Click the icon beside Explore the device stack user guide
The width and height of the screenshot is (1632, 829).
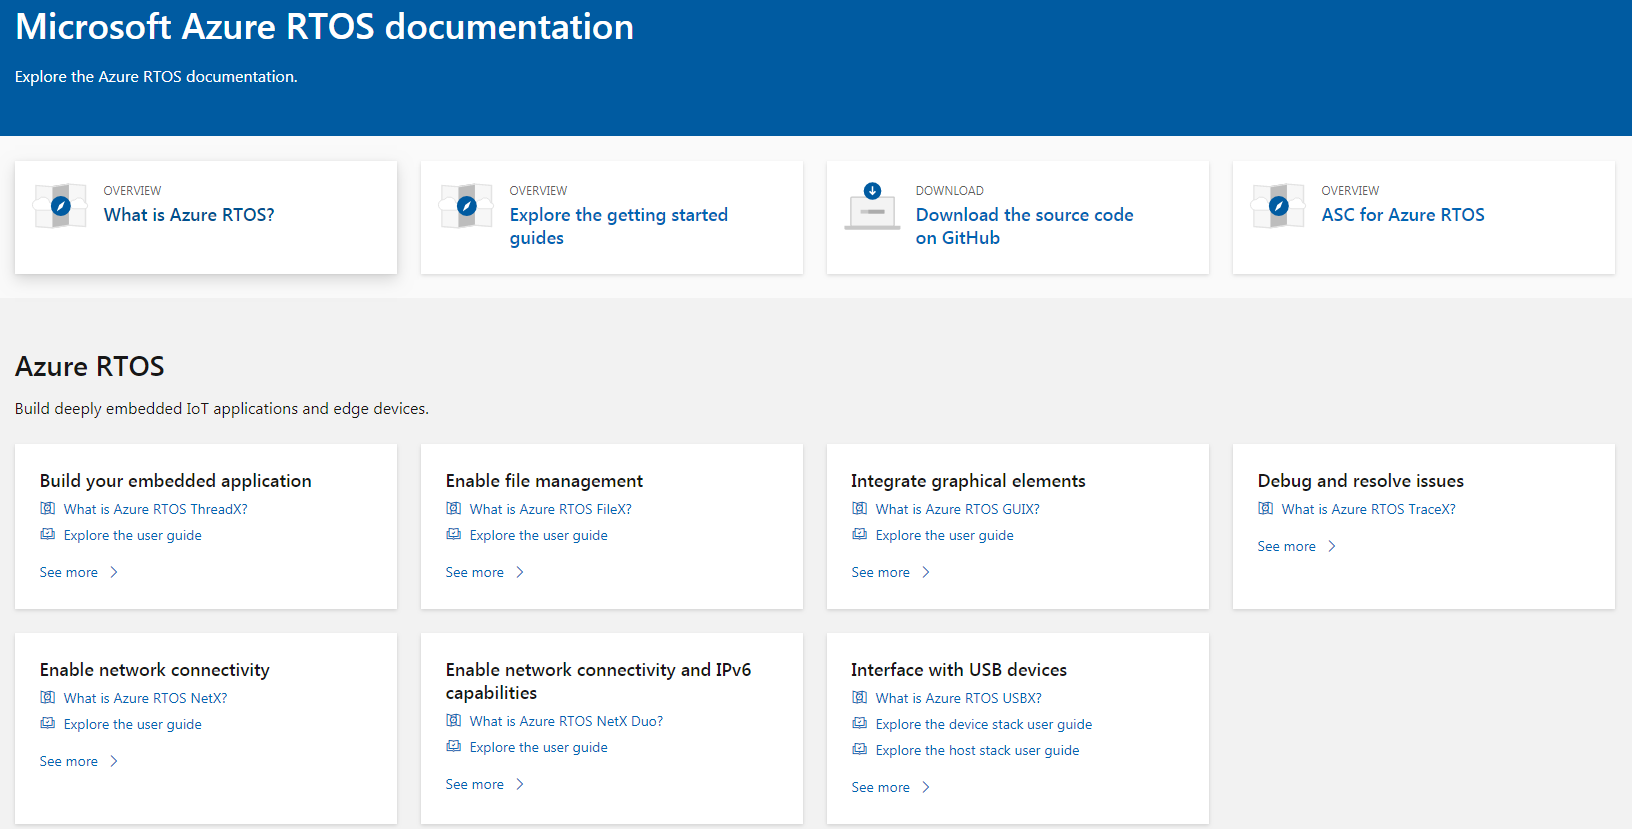tap(859, 723)
